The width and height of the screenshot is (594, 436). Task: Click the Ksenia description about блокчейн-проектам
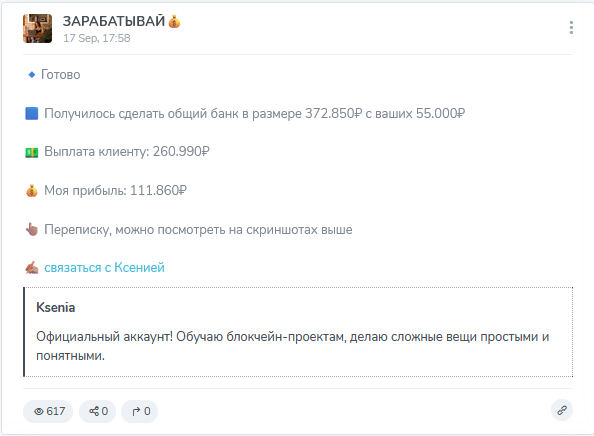pyautogui.click(x=292, y=346)
